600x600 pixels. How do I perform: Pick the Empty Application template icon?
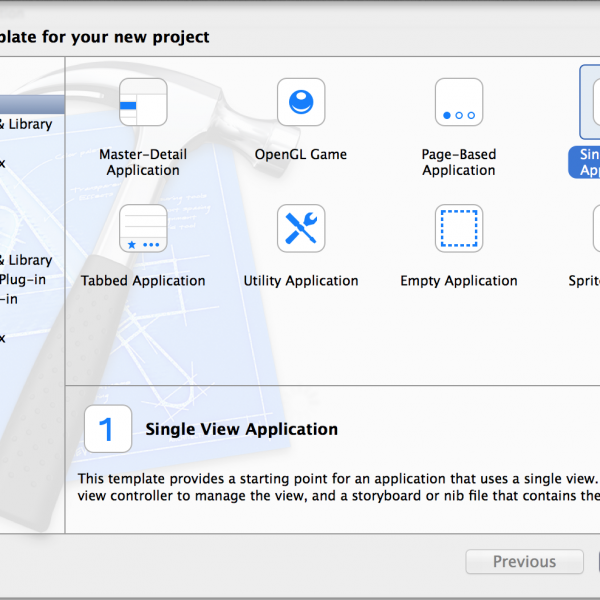pos(459,228)
